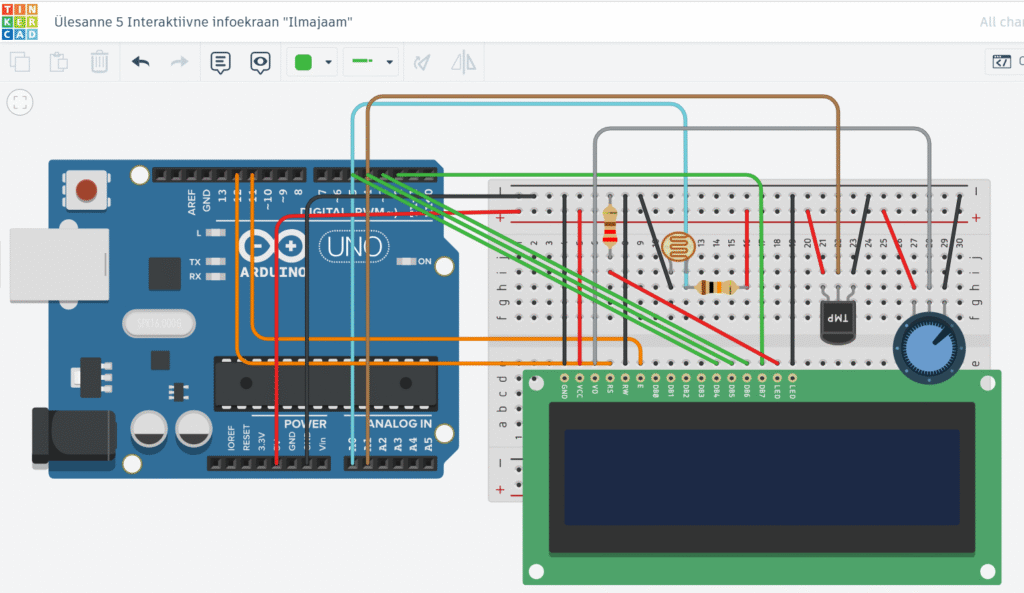
Task: Open the Notes tool
Action: pyautogui.click(x=220, y=63)
